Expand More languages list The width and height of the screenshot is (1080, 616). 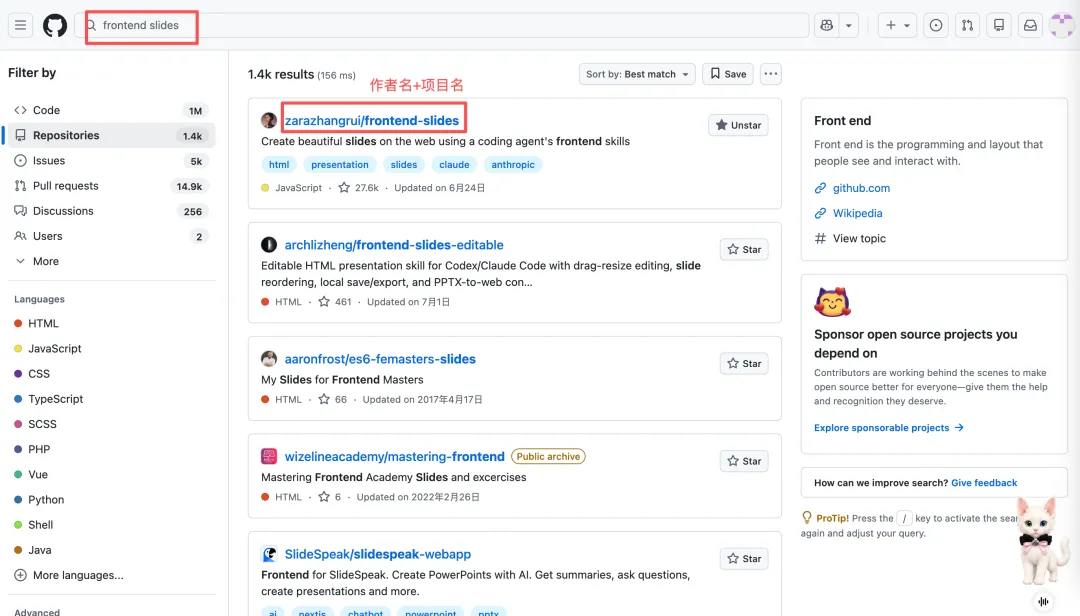pos(69,575)
